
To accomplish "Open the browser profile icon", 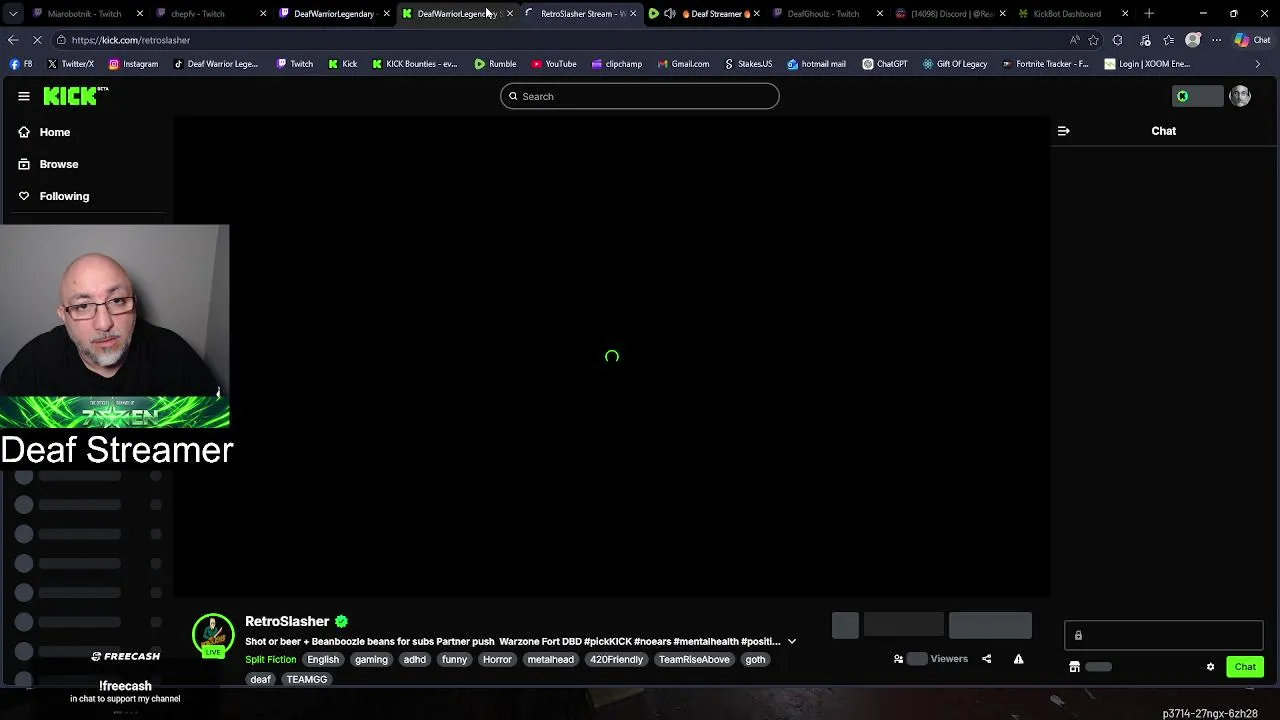I will tap(1193, 40).
